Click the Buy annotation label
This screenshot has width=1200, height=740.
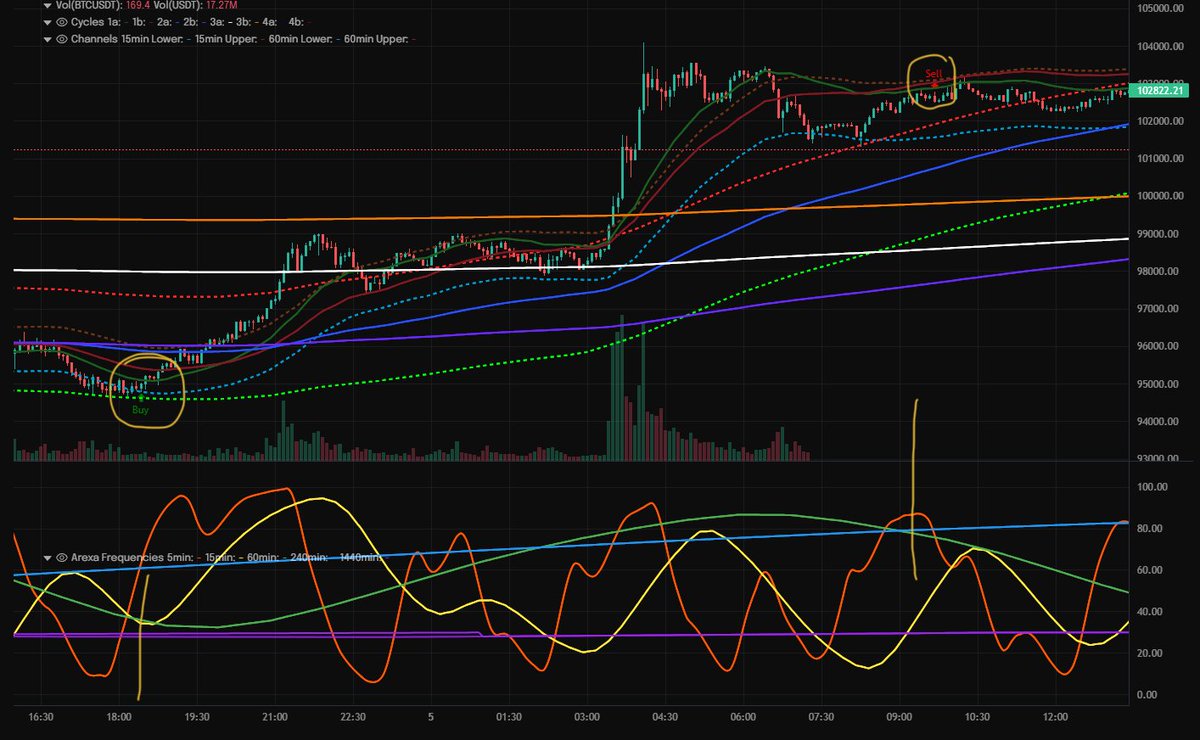pyautogui.click(x=140, y=409)
